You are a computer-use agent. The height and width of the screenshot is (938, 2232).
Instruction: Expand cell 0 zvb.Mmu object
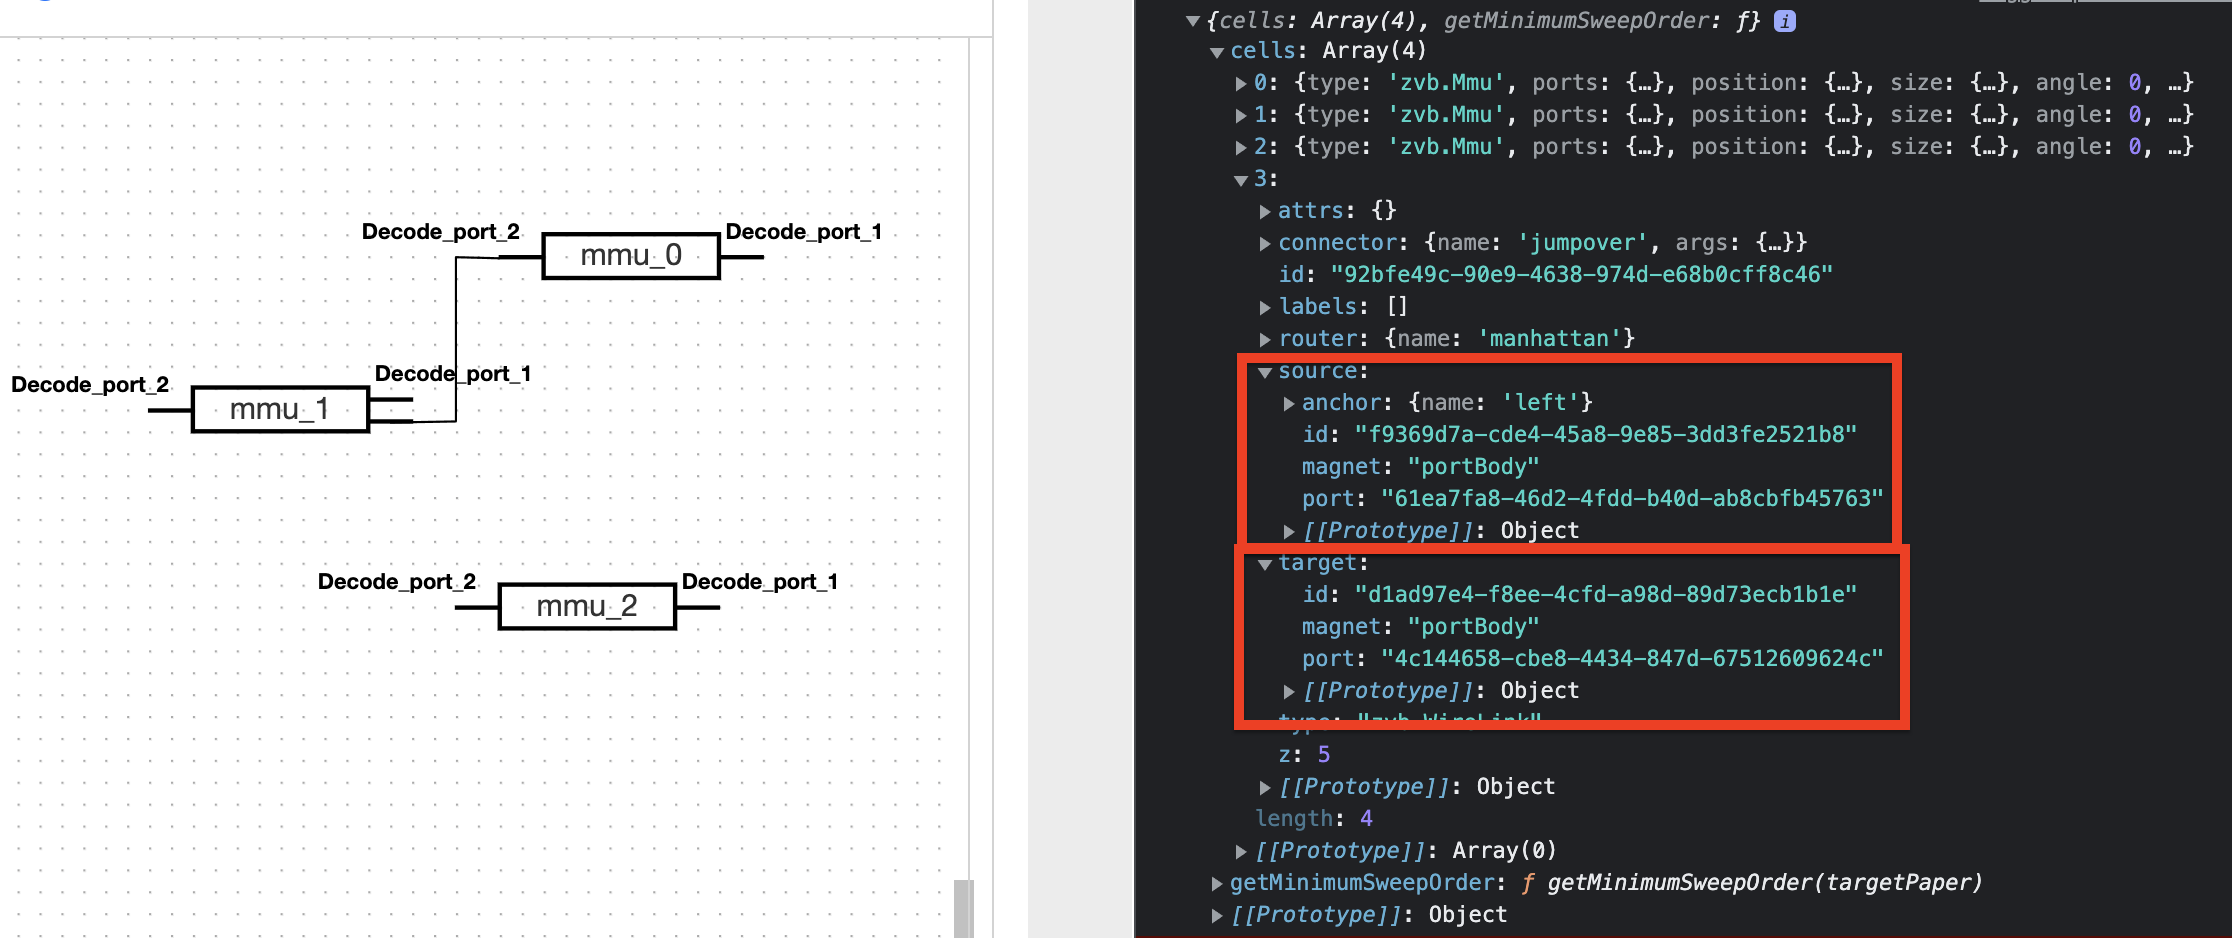coord(1240,82)
